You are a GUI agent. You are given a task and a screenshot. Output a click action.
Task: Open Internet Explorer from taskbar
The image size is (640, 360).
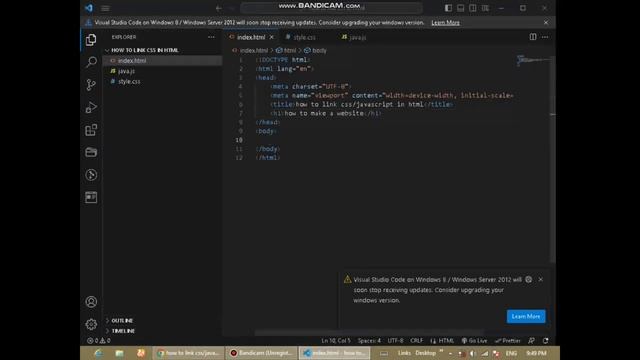(98, 353)
